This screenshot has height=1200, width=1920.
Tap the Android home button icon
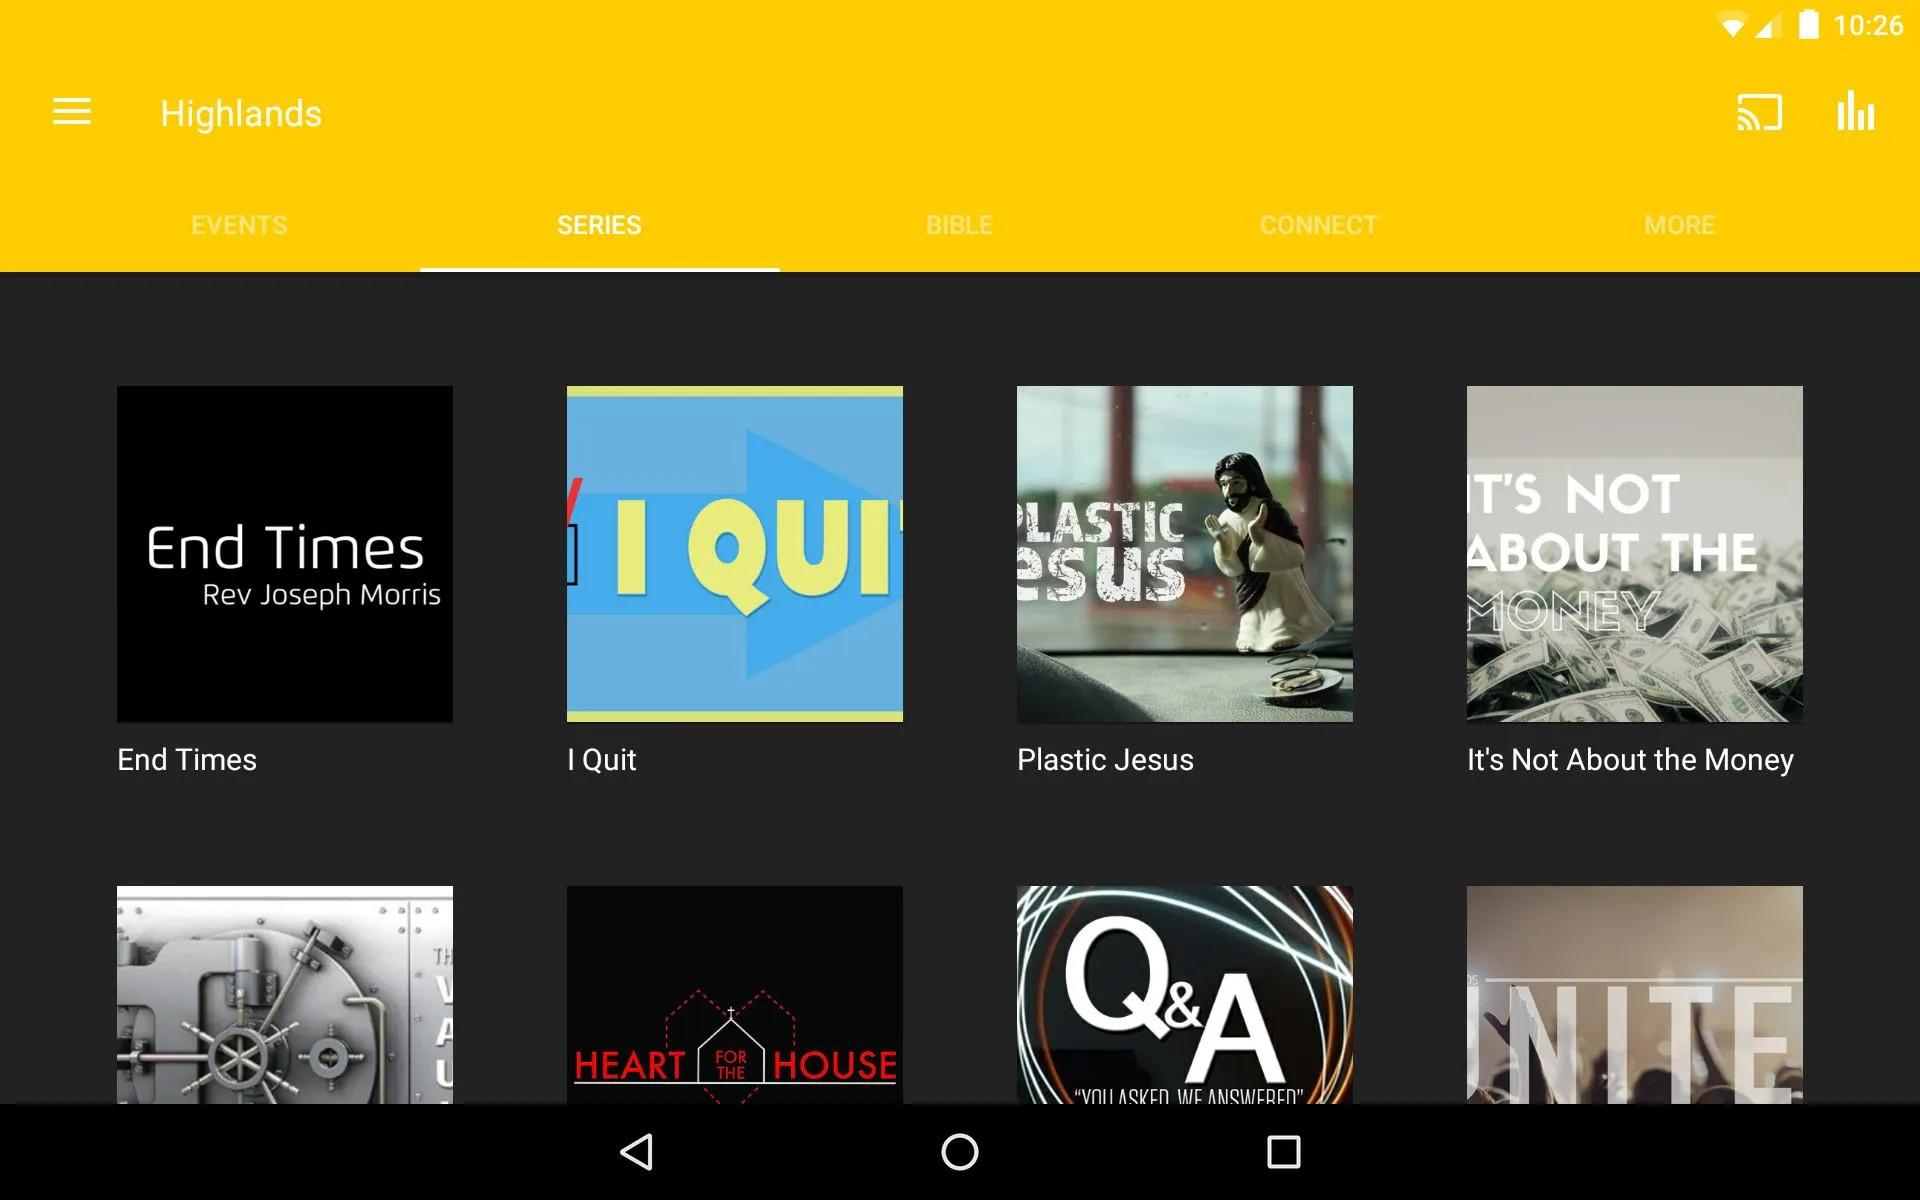click(959, 1152)
